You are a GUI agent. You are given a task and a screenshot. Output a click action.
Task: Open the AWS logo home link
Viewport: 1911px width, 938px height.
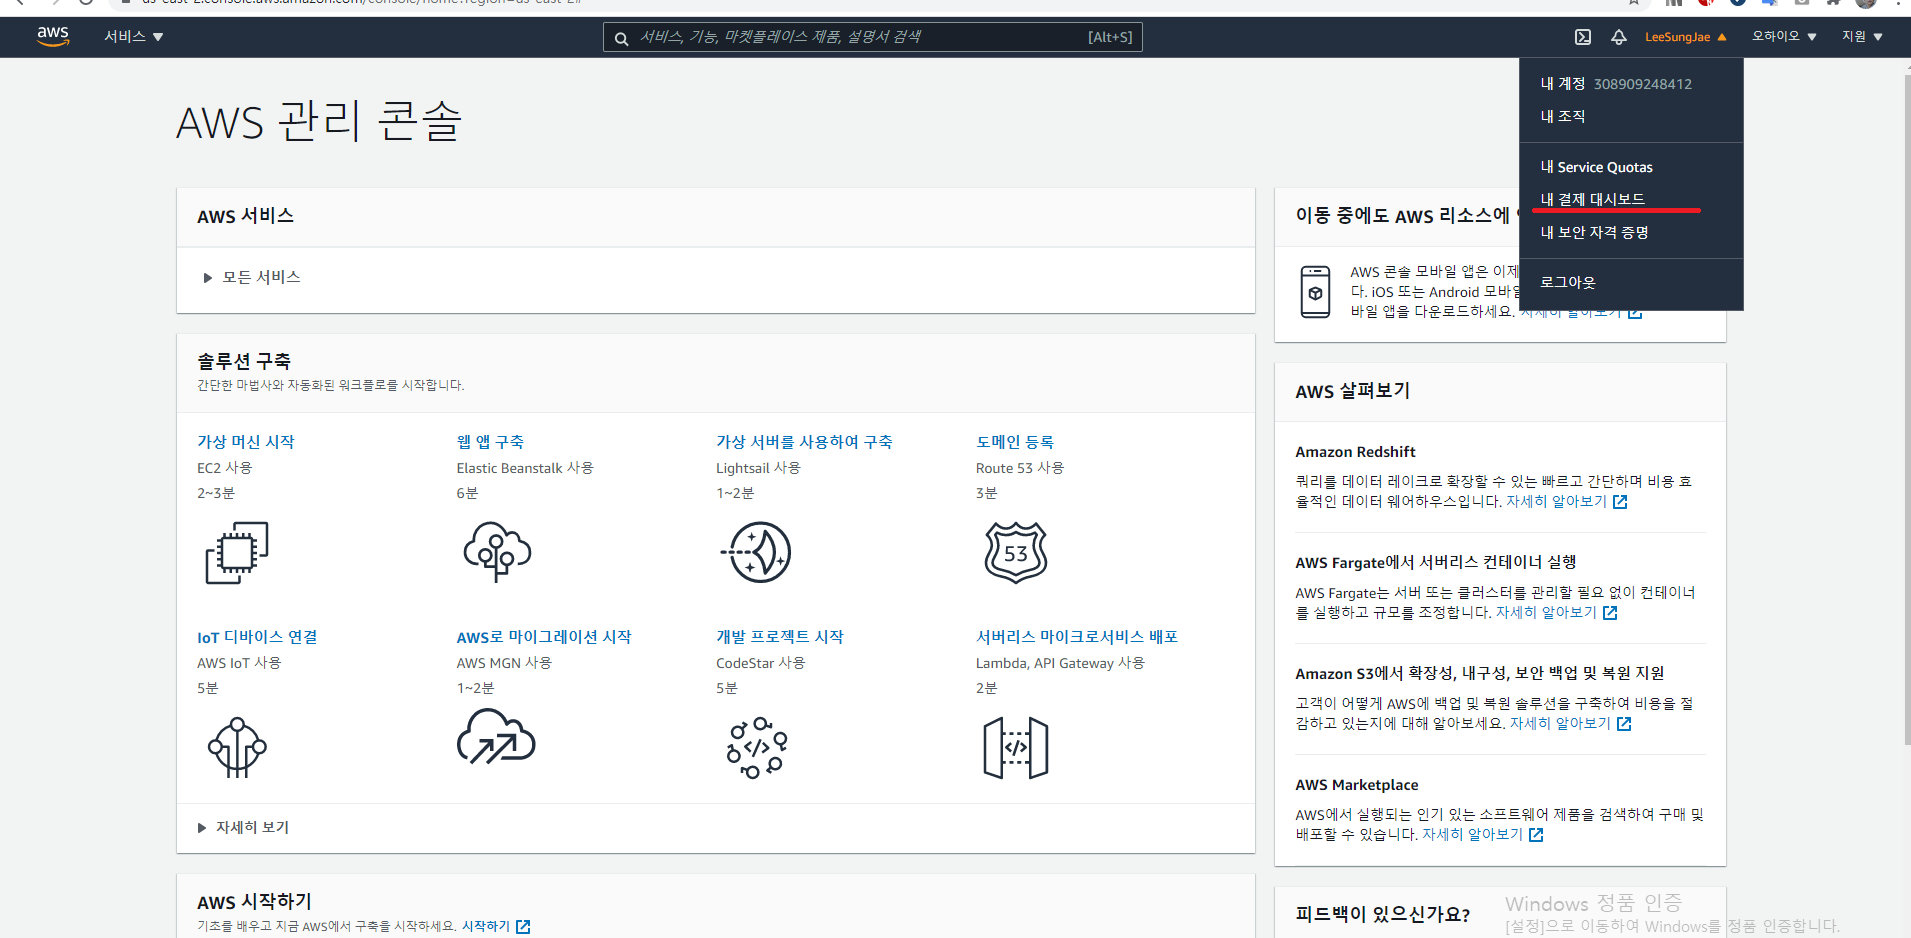click(x=53, y=36)
